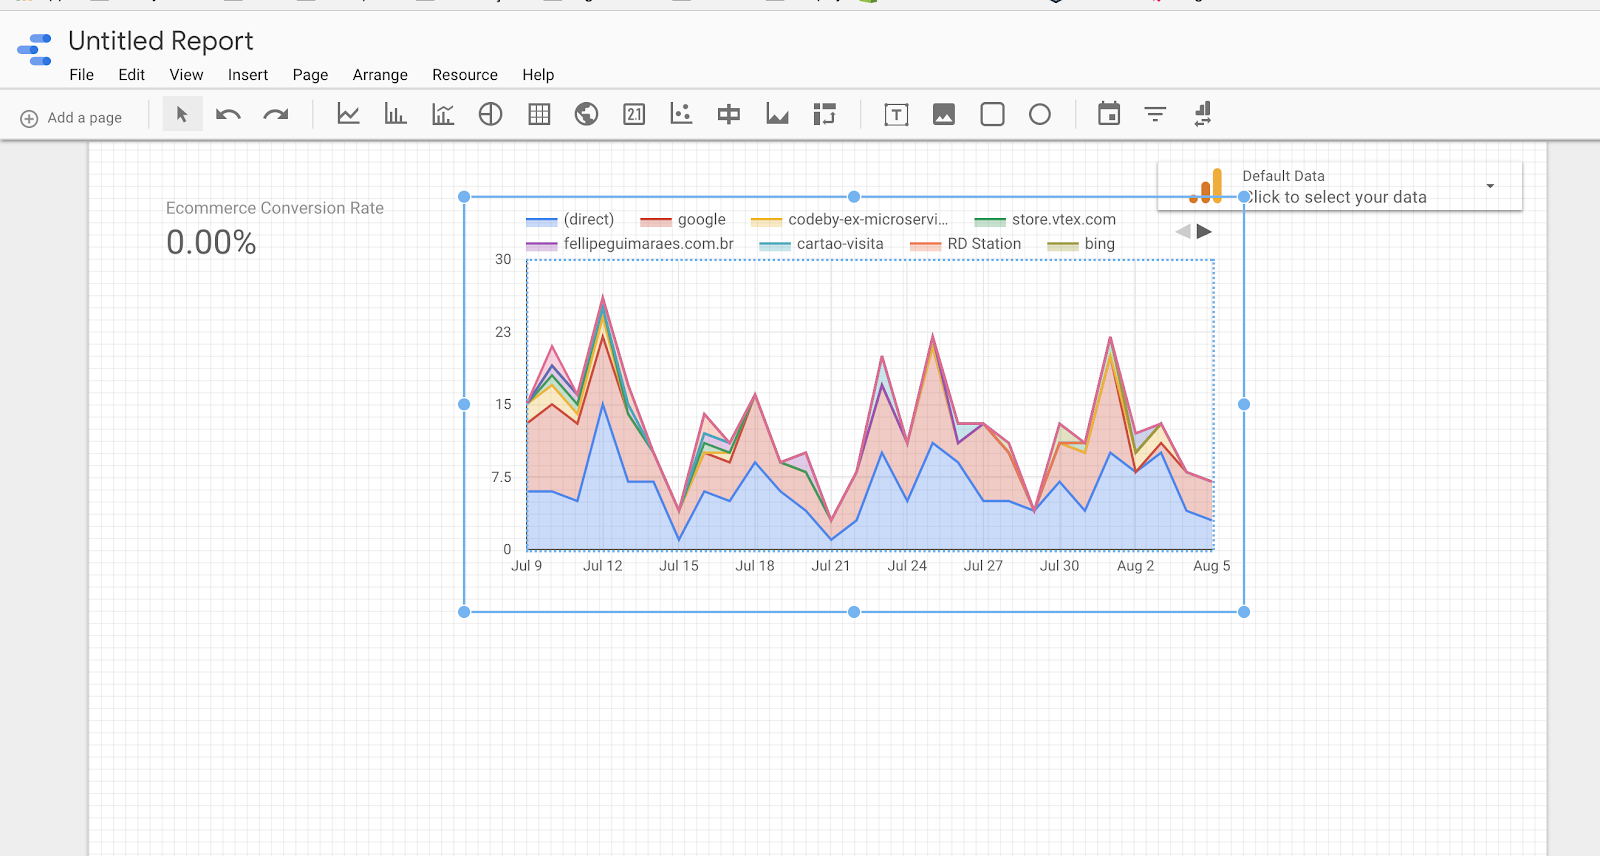This screenshot has height=856, width=1600.
Task: Insert a scatter chart
Action: 681,114
